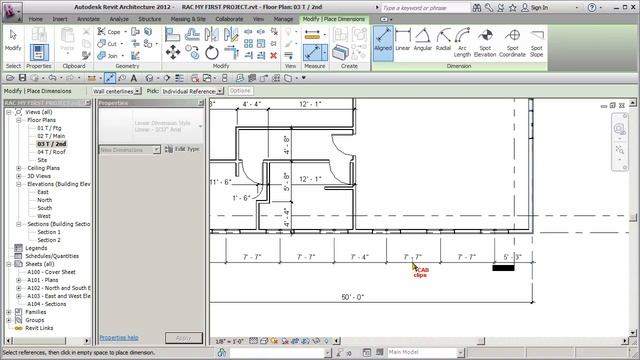
Task: Collapse the Elevations node
Action: pos(19,184)
